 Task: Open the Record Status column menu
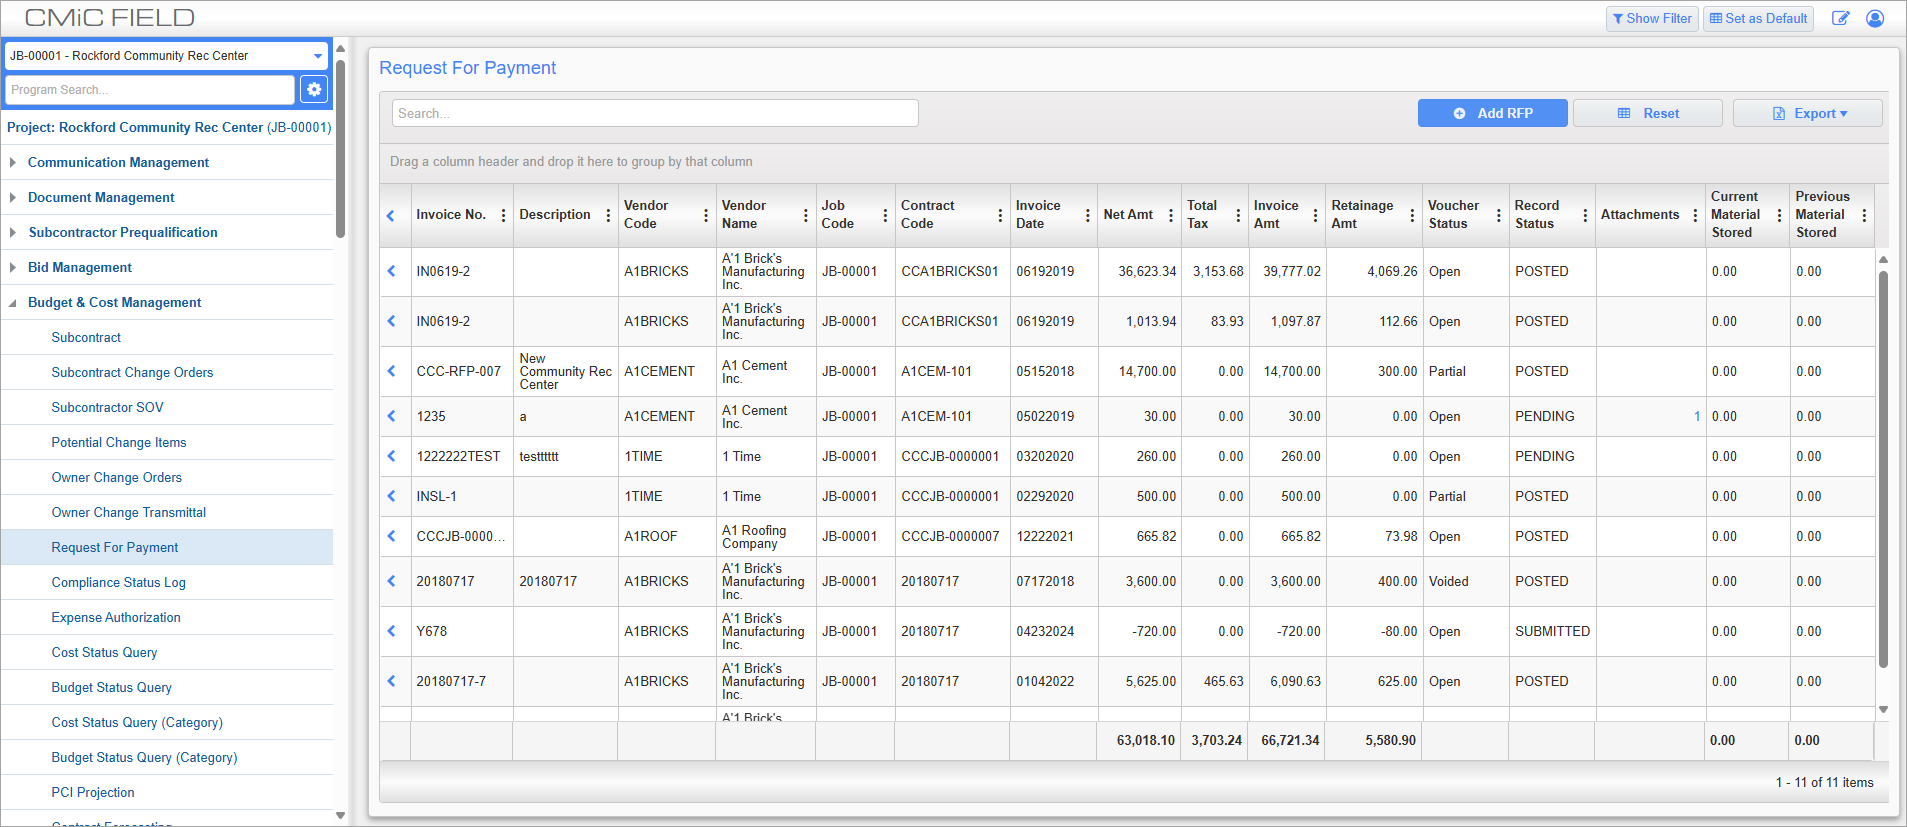pyautogui.click(x=1586, y=215)
